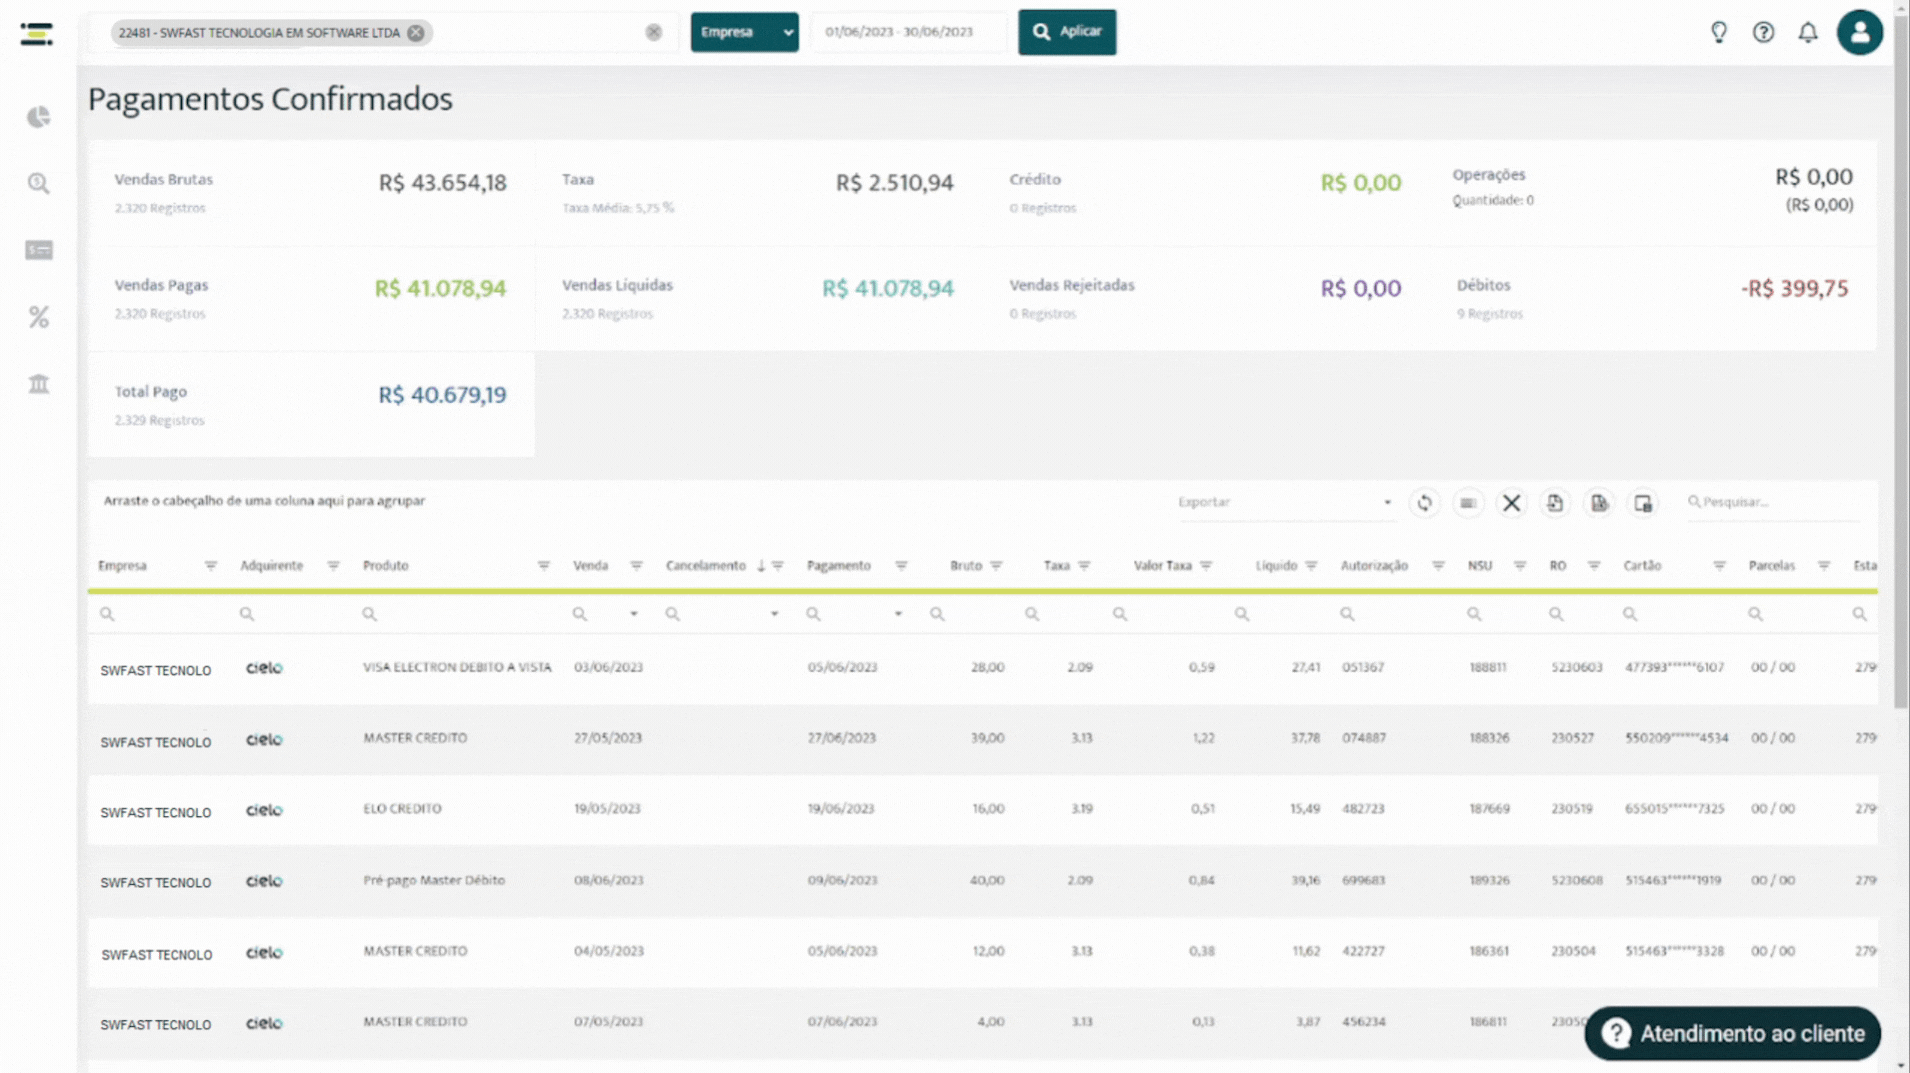Open the Parcelas column filter
The image size is (1910, 1073).
(x=1824, y=566)
